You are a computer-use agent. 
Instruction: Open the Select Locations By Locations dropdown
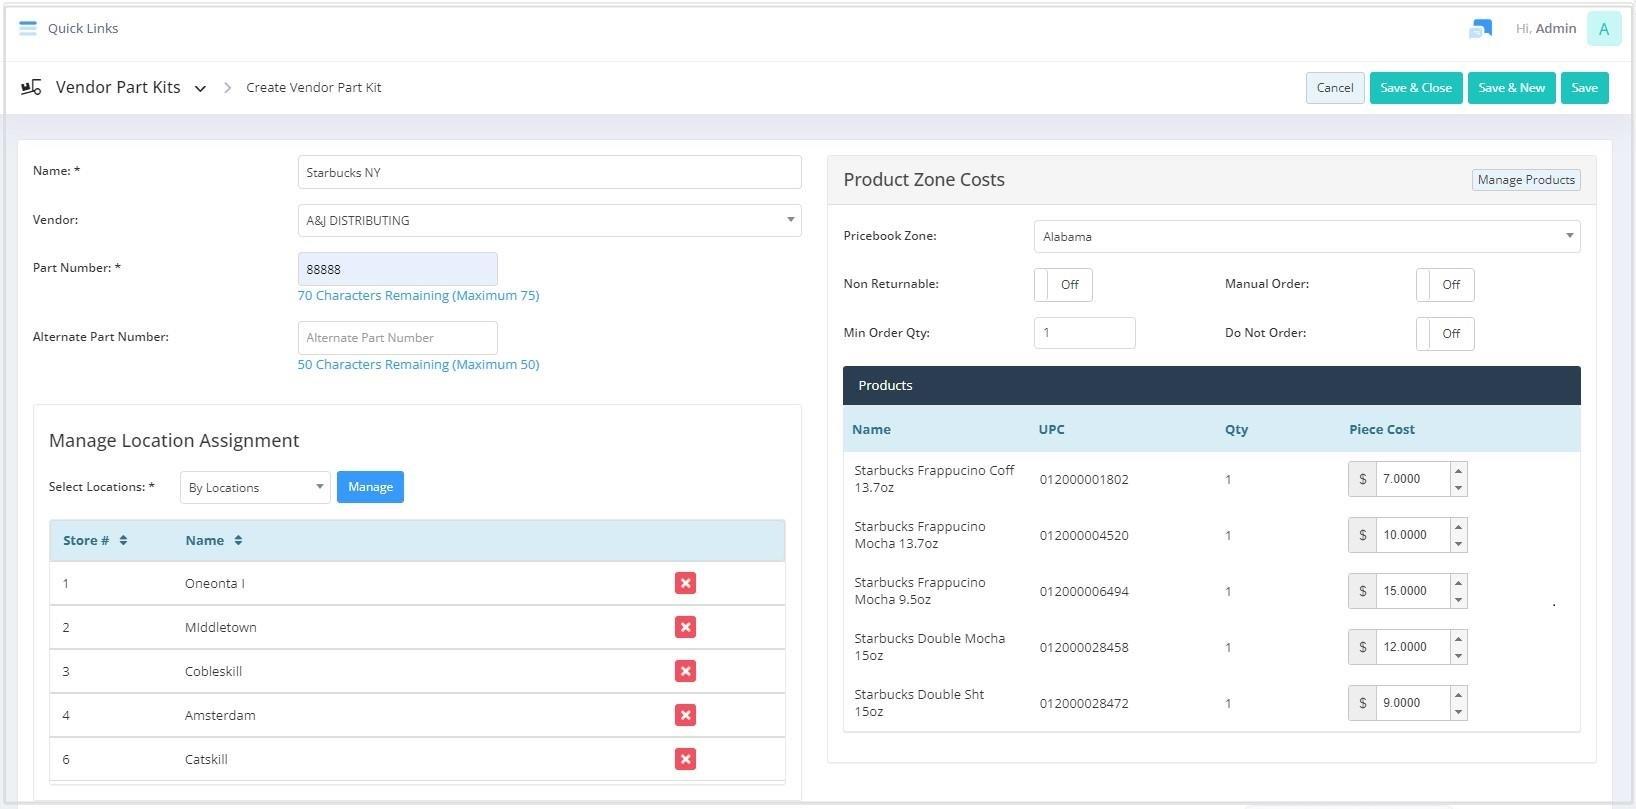tap(255, 488)
